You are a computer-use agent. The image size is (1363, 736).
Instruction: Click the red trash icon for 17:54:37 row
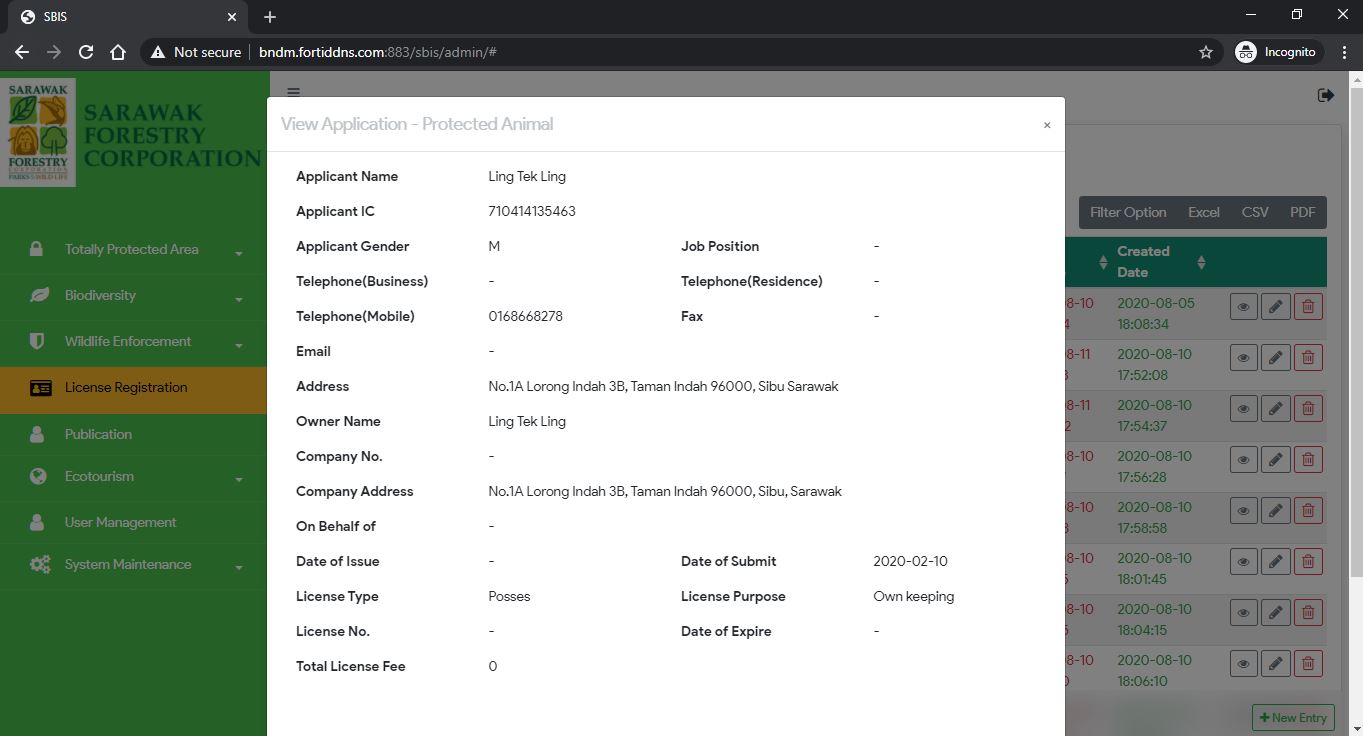[1308, 408]
